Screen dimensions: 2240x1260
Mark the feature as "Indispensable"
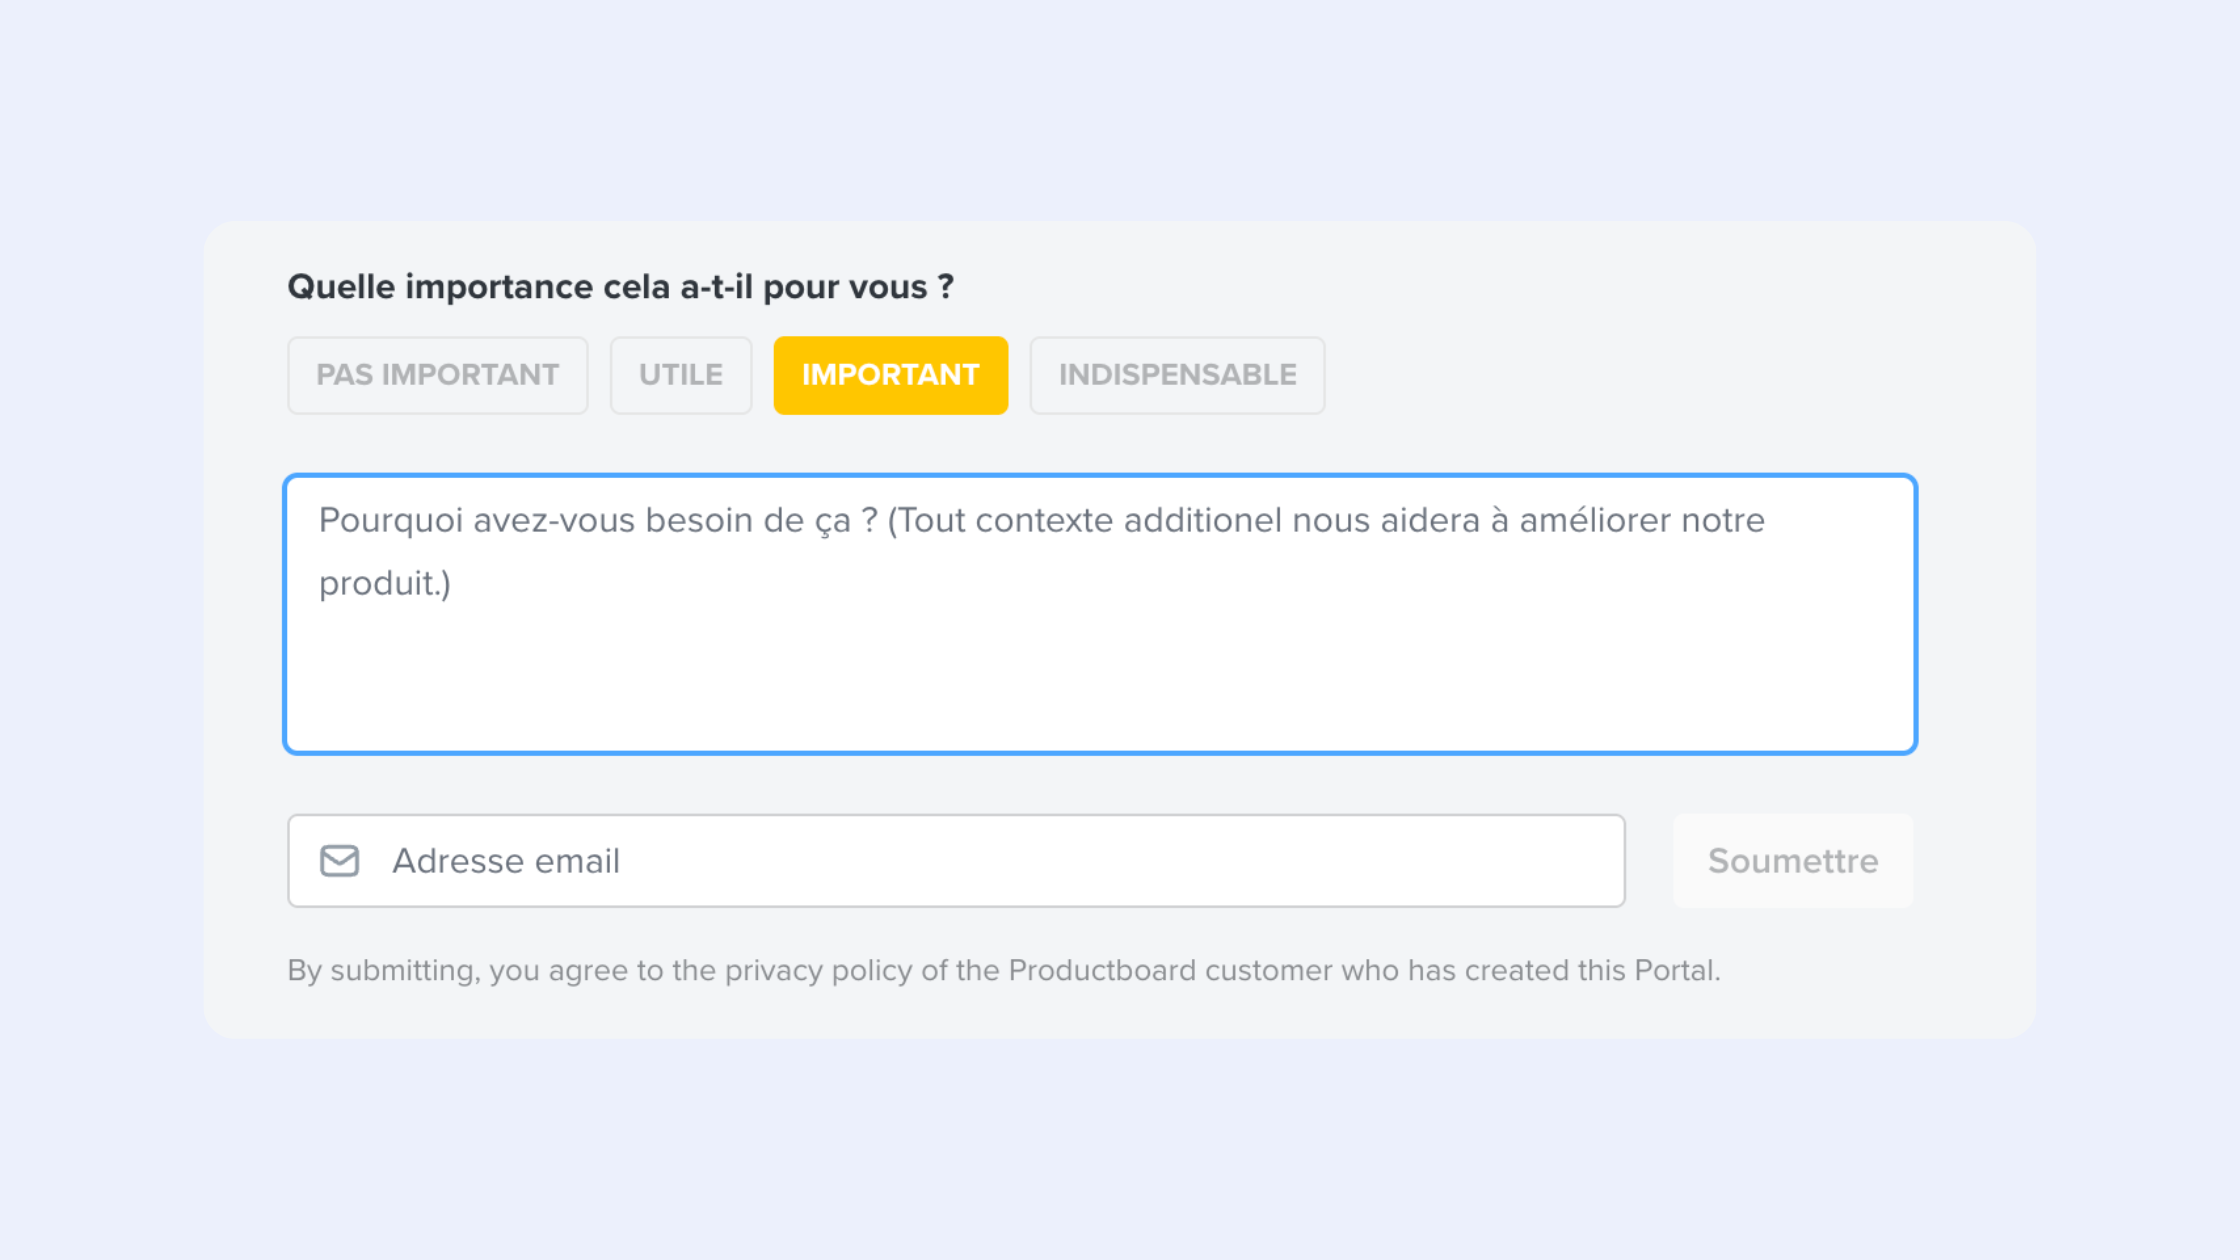coord(1177,375)
